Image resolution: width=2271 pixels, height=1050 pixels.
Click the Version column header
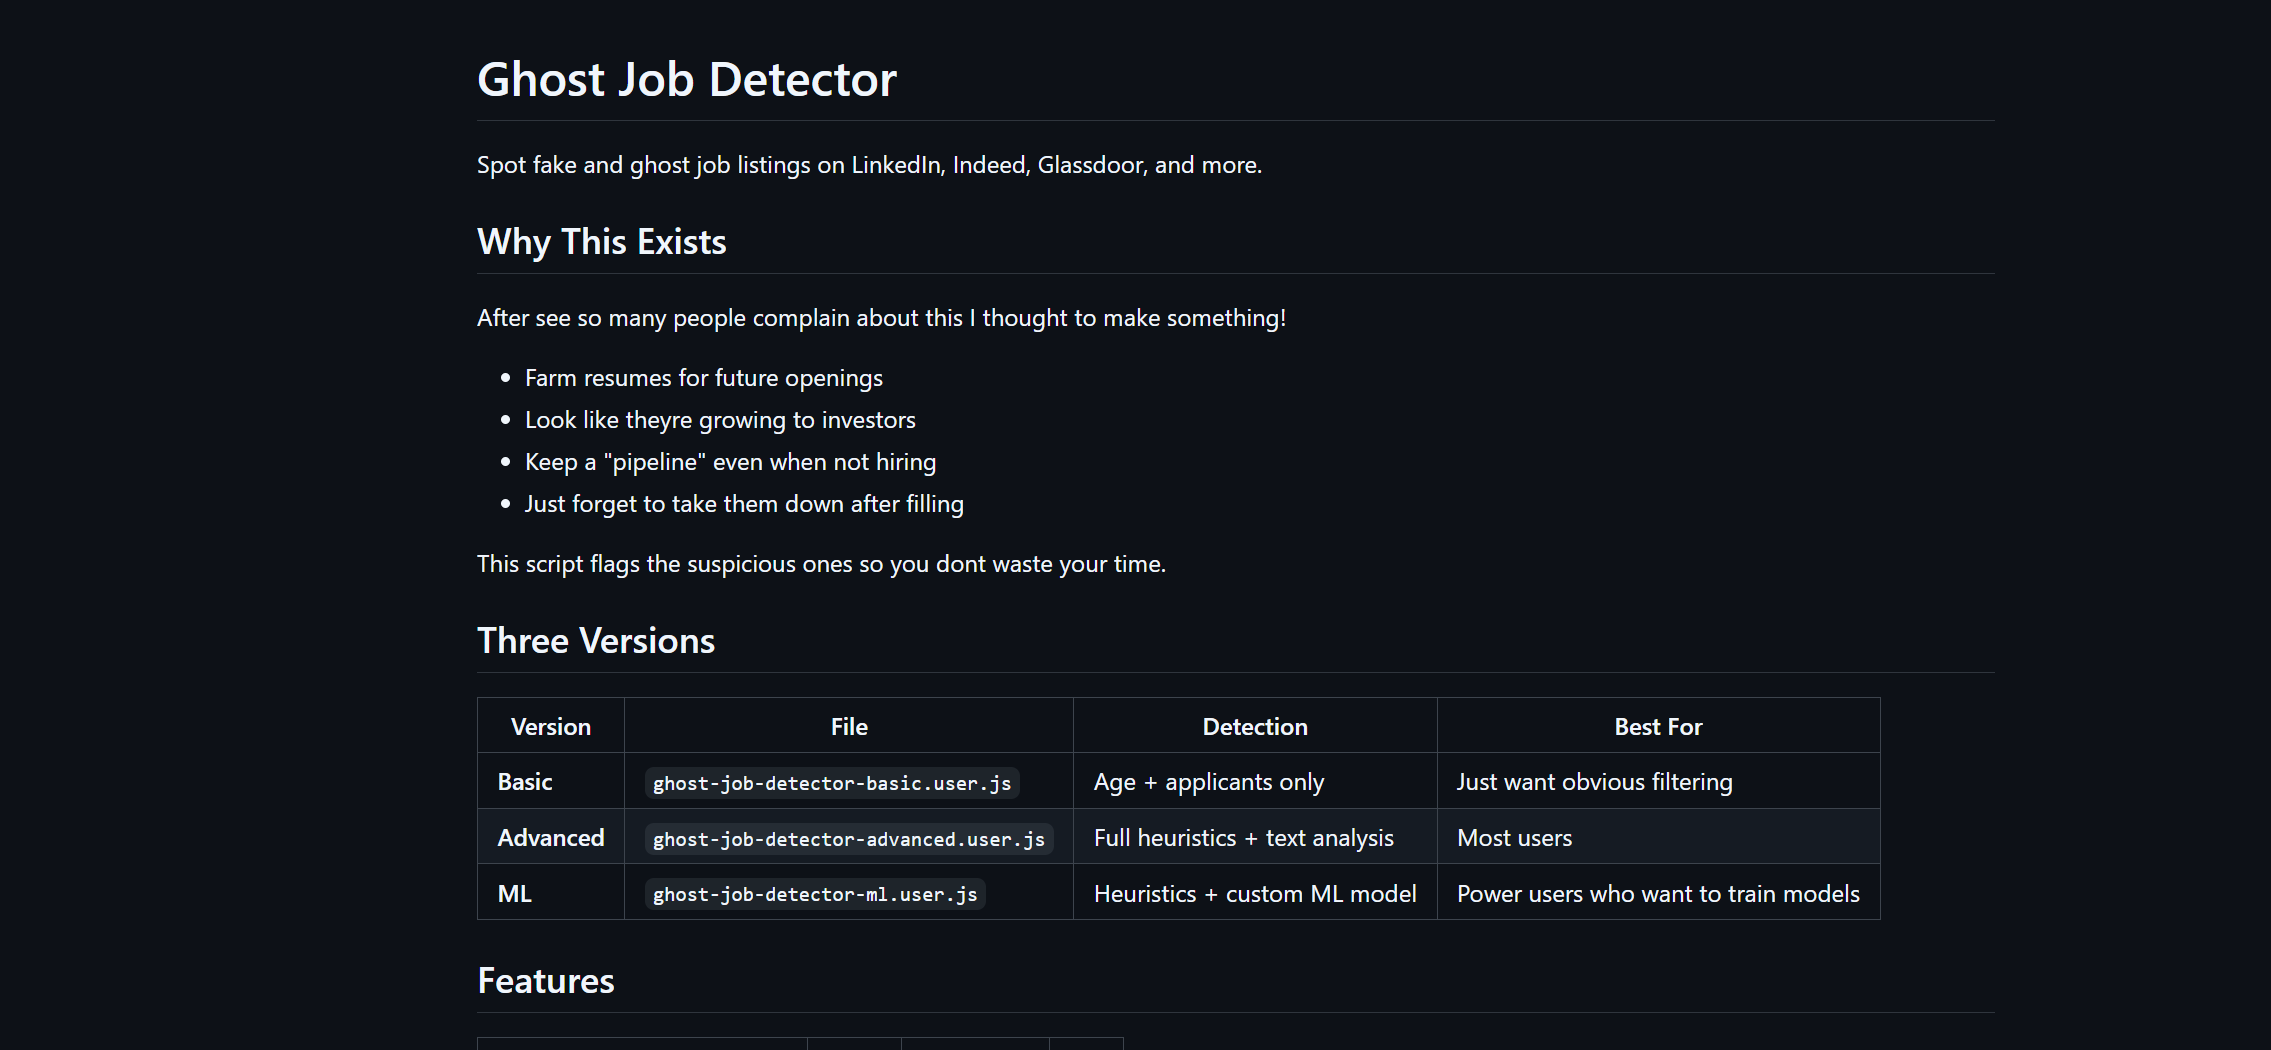[x=550, y=727]
